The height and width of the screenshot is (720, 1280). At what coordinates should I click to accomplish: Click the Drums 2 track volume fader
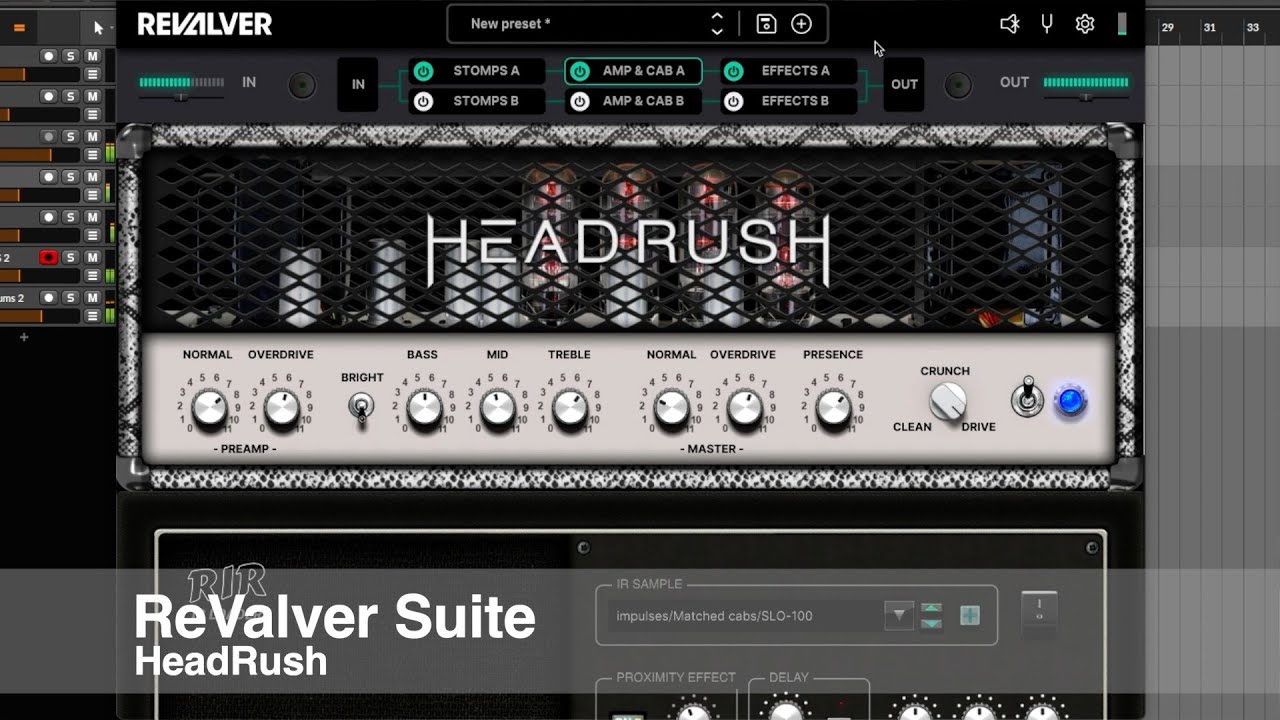click(x=40, y=316)
